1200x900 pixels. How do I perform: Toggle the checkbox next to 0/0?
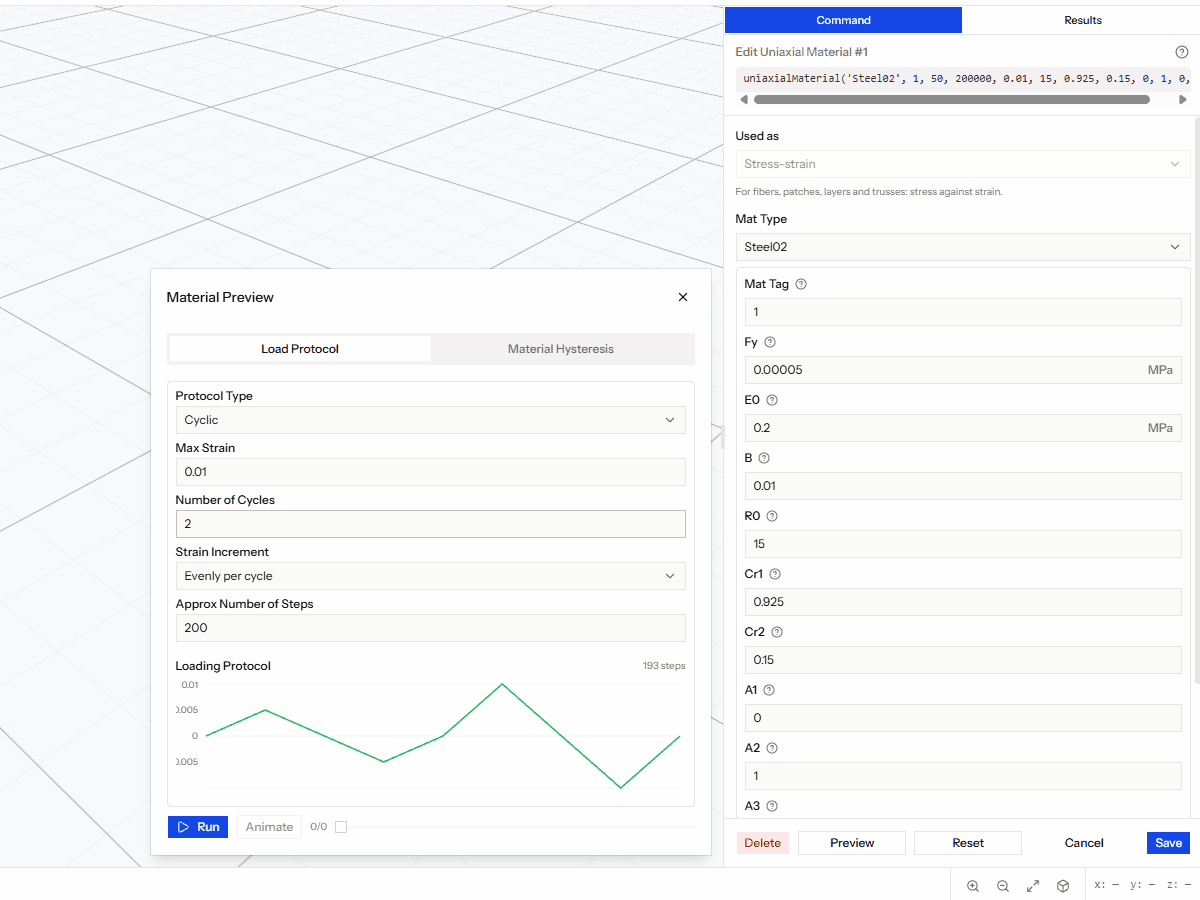coord(341,827)
